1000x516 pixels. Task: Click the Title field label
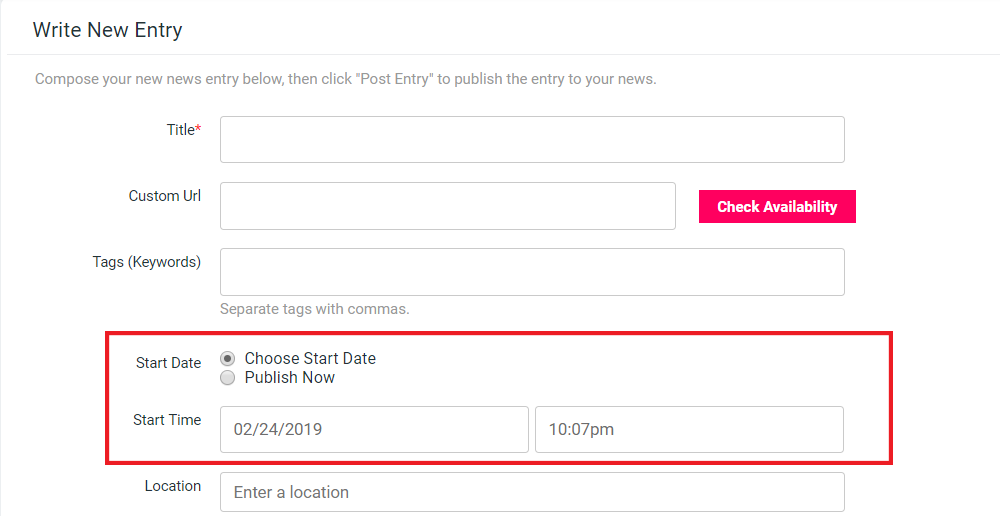pyautogui.click(x=183, y=130)
